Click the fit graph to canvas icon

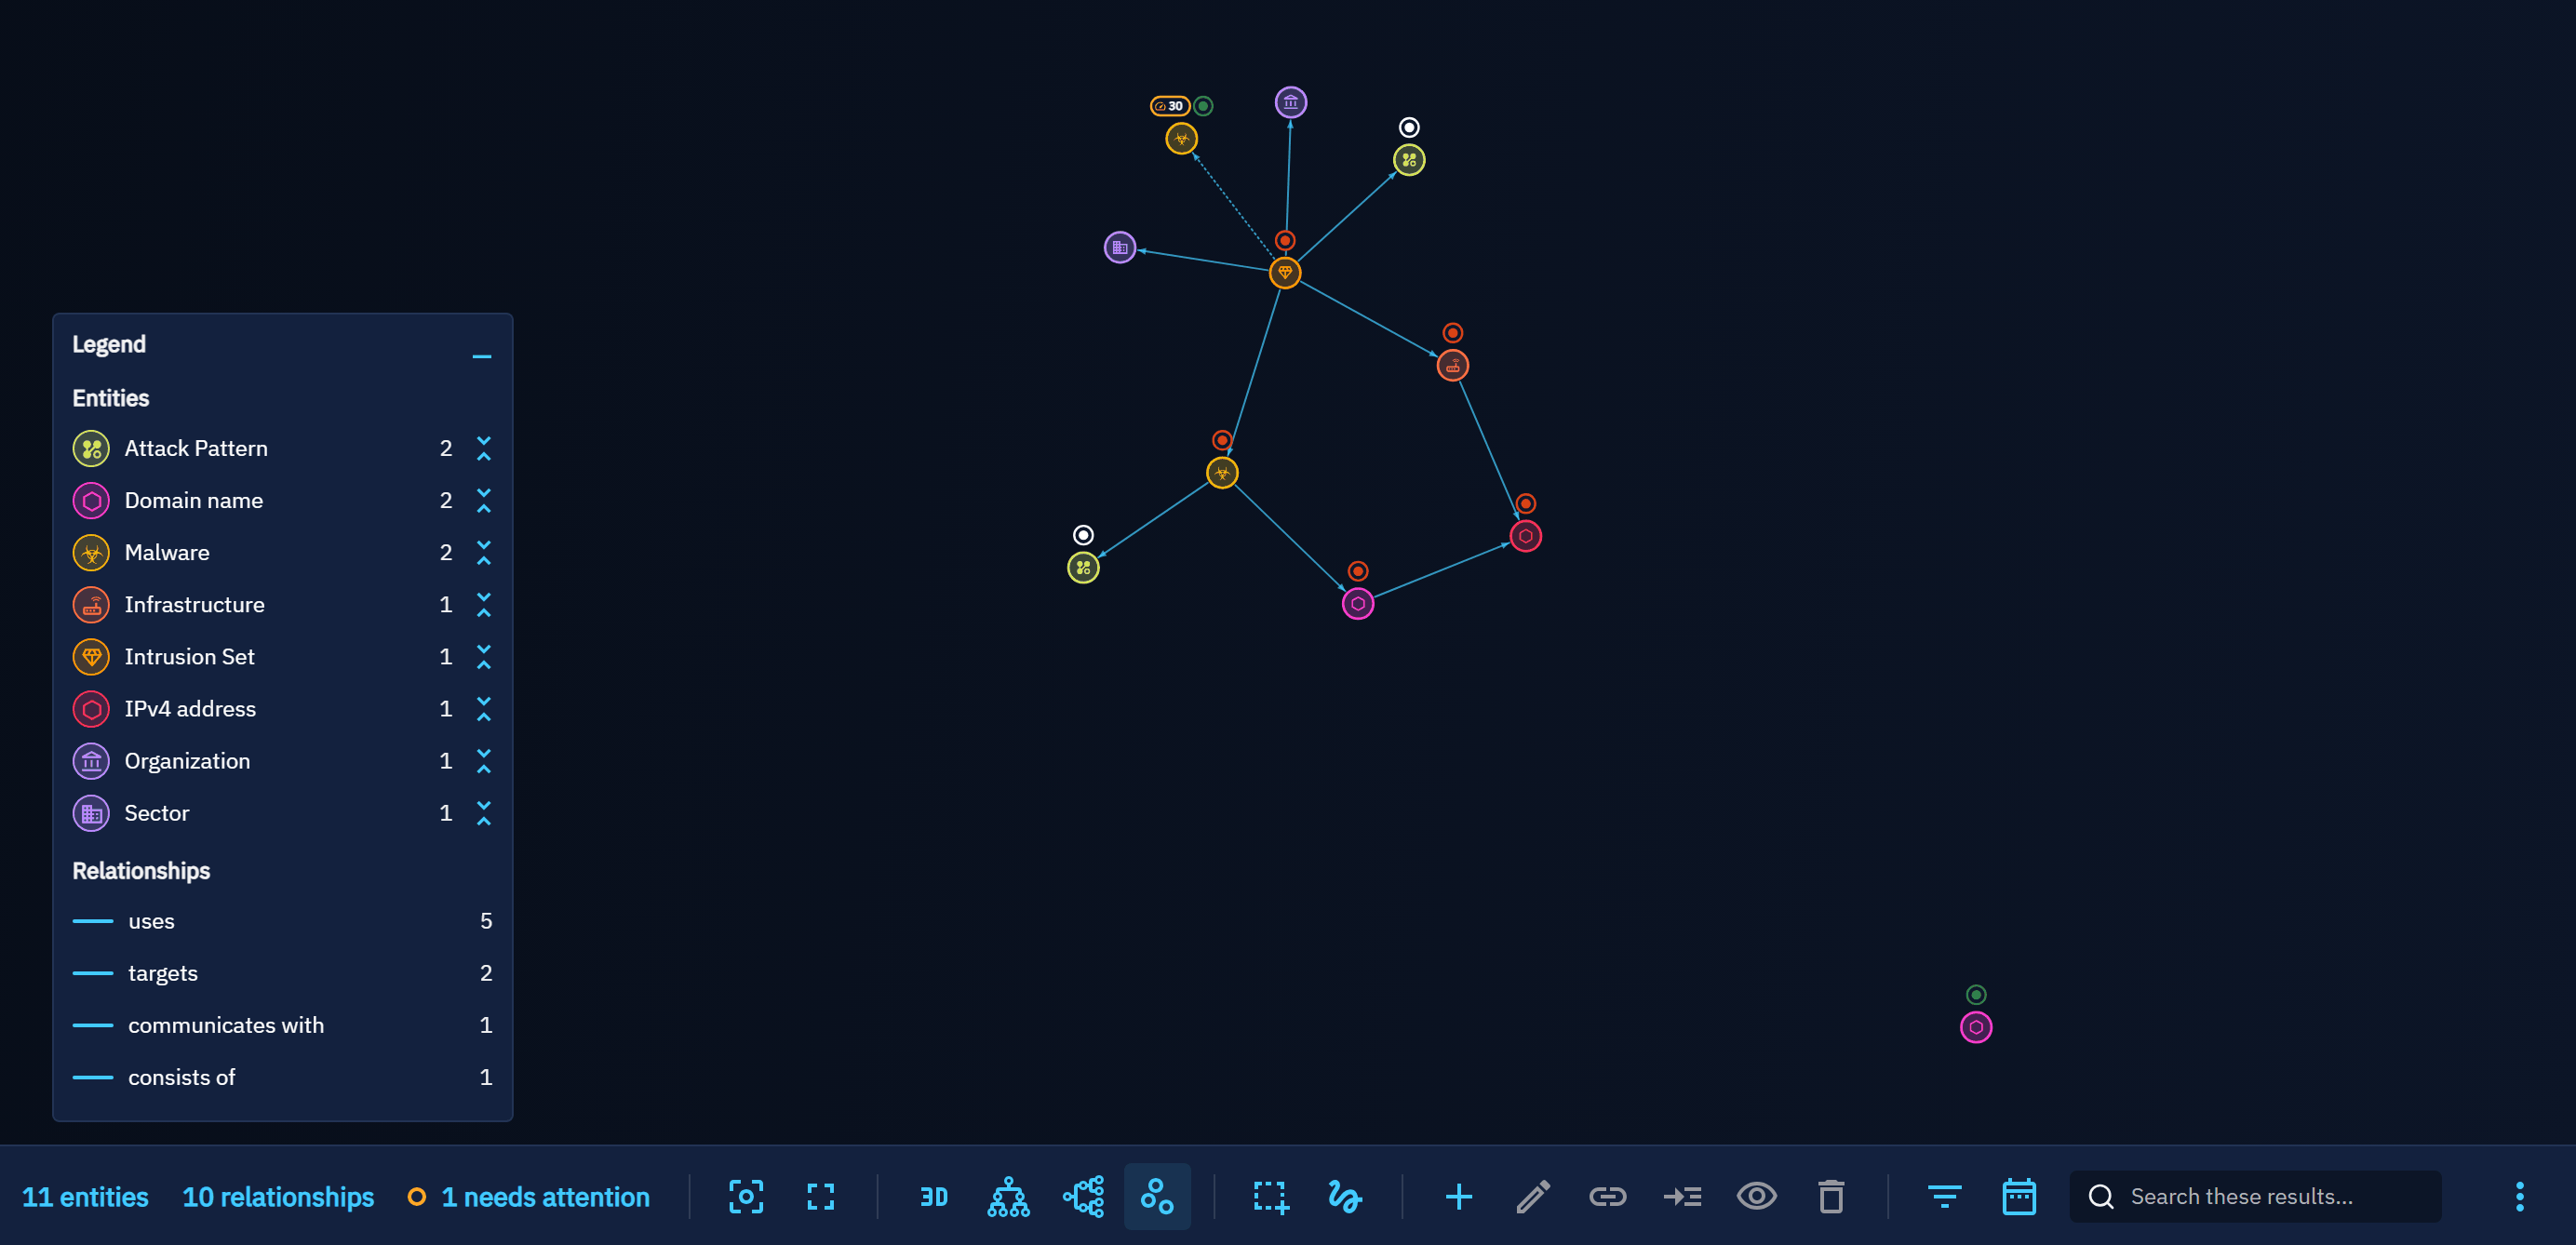pos(746,1196)
